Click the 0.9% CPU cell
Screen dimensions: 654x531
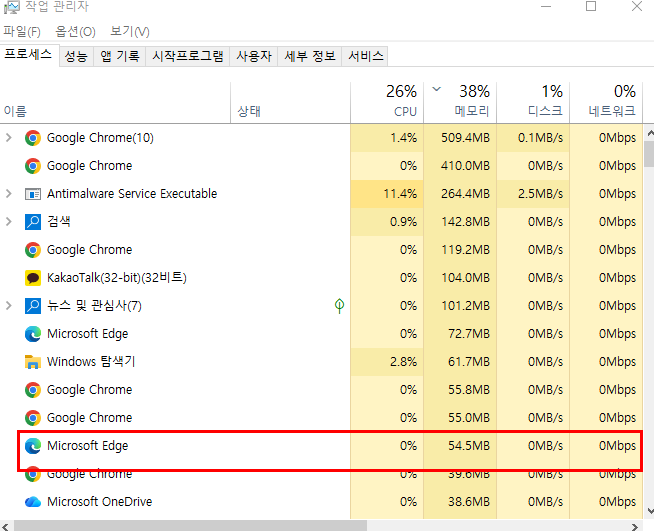point(387,221)
